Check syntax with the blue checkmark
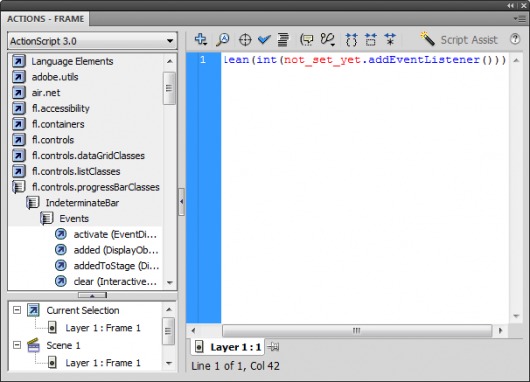 click(x=264, y=40)
